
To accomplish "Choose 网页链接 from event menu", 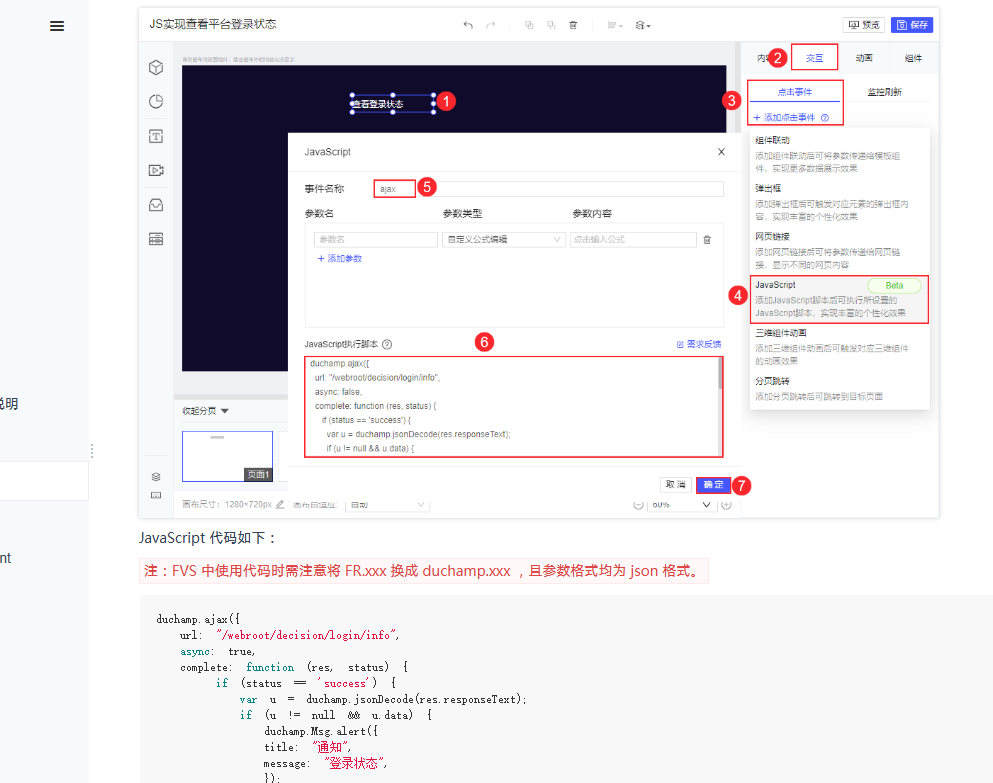I will point(840,250).
